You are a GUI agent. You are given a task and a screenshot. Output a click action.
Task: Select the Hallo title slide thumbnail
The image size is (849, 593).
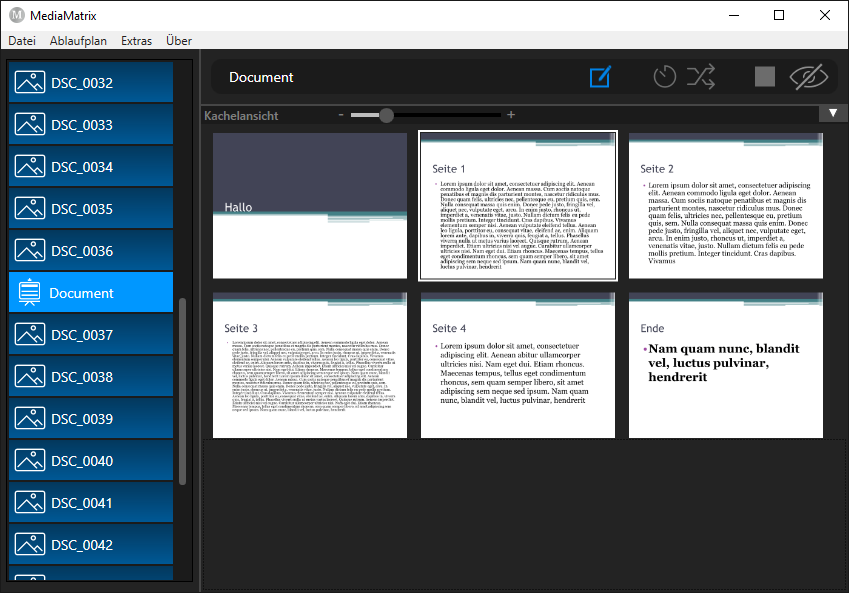pyautogui.click(x=309, y=205)
